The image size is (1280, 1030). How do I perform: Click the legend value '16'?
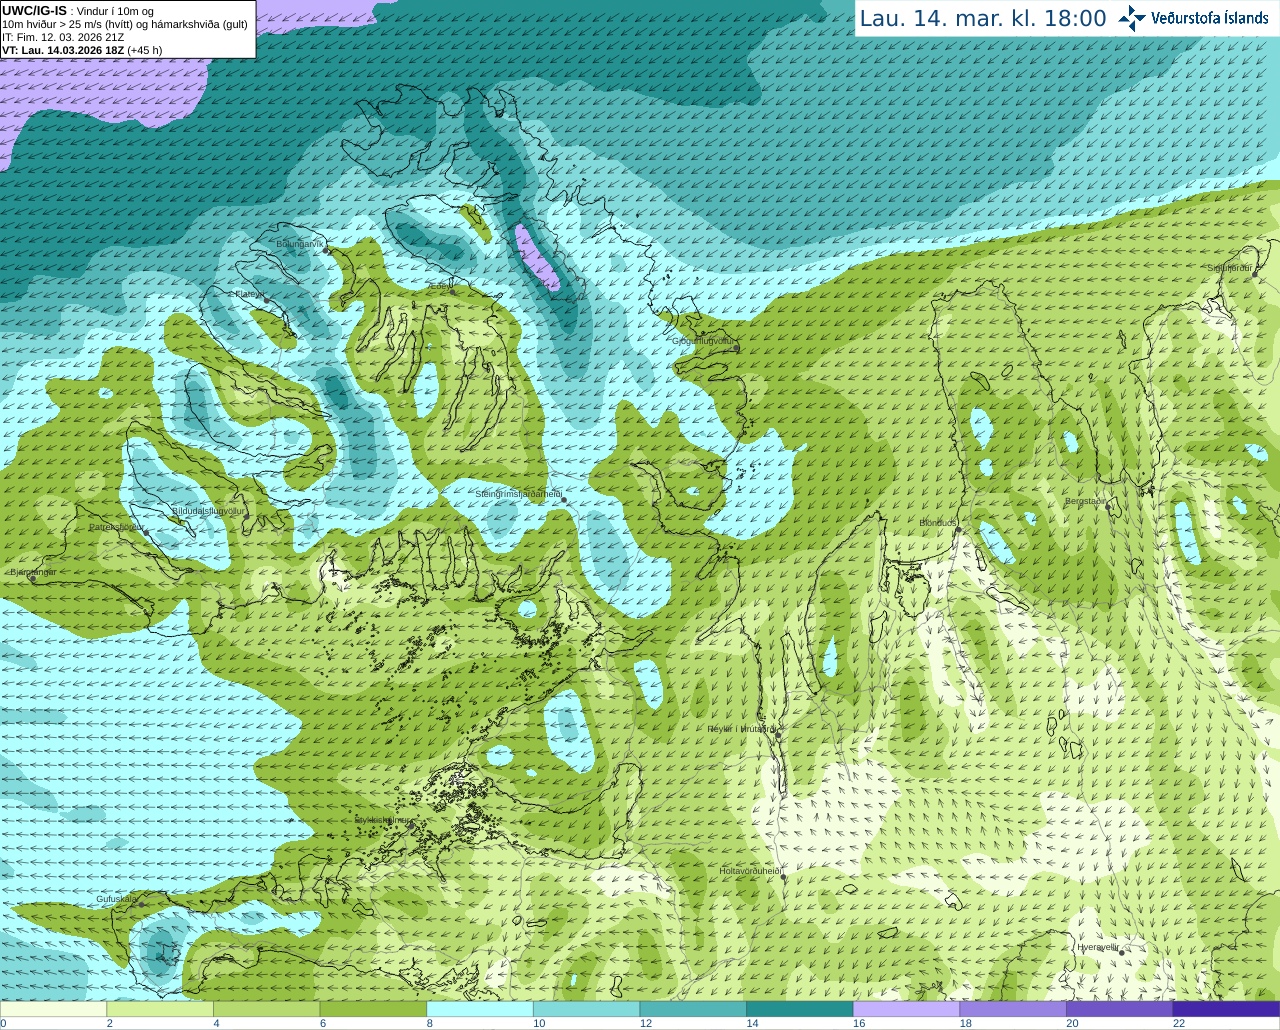point(859,1023)
